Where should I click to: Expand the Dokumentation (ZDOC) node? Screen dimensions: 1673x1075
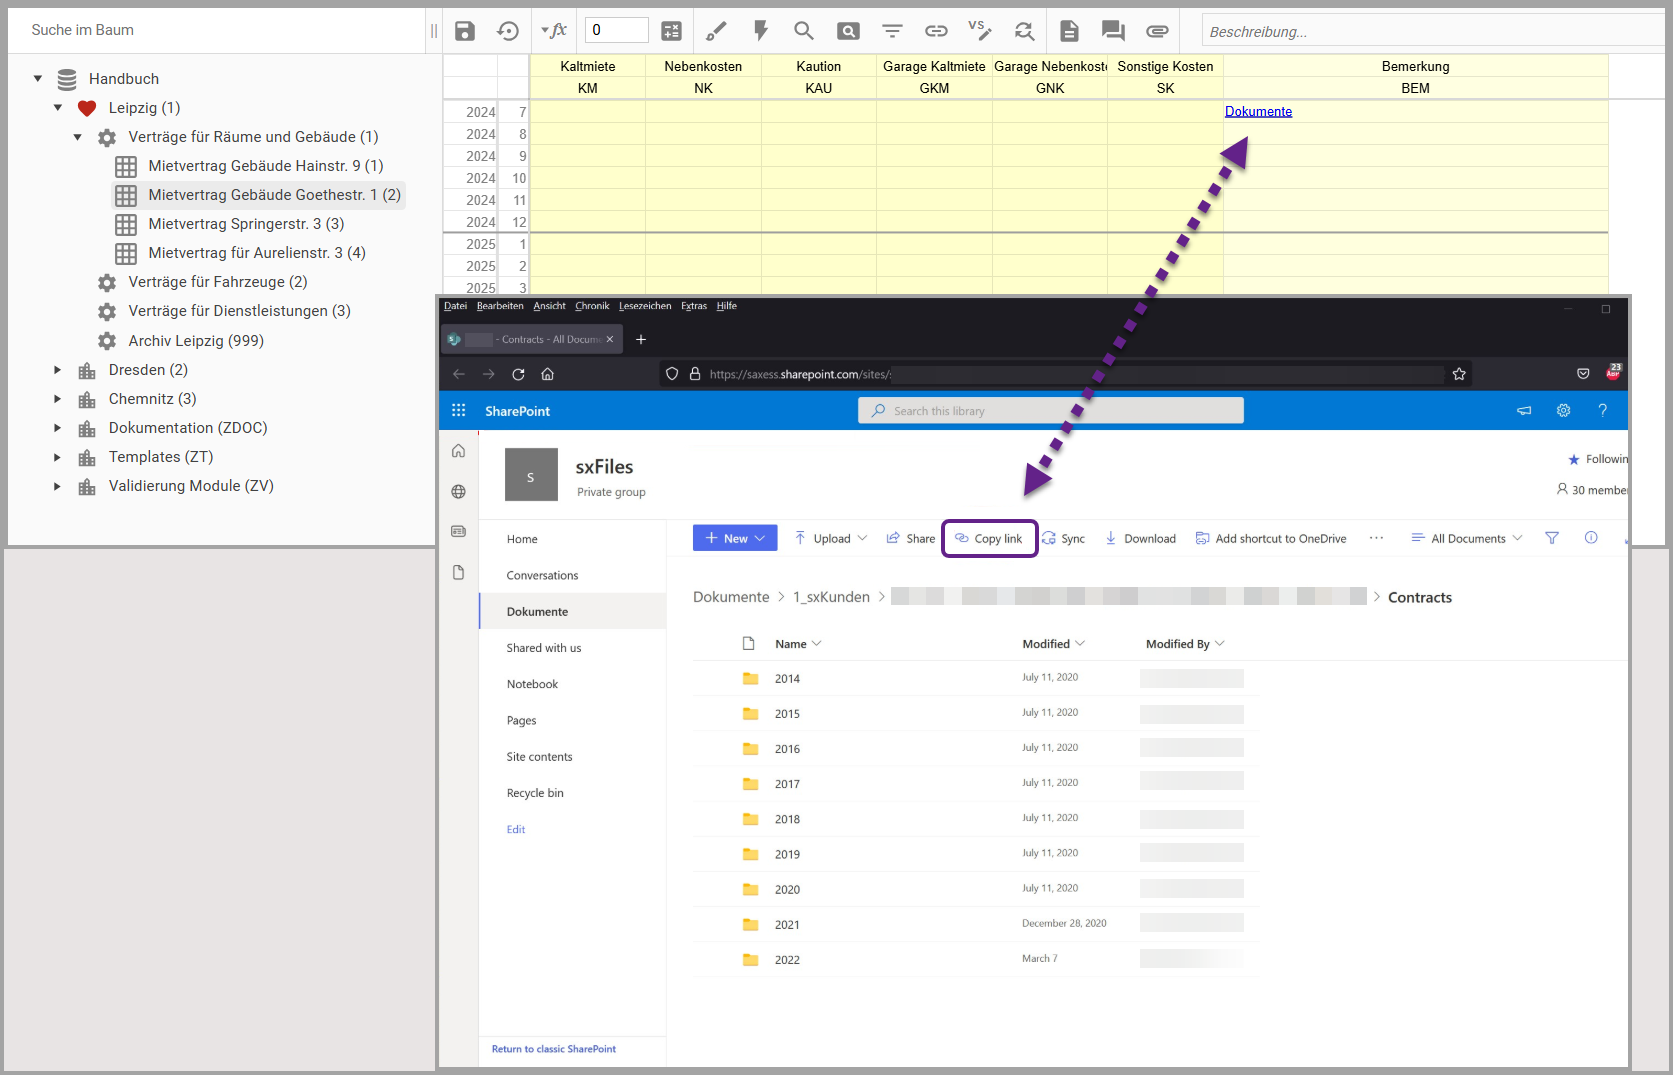58,428
